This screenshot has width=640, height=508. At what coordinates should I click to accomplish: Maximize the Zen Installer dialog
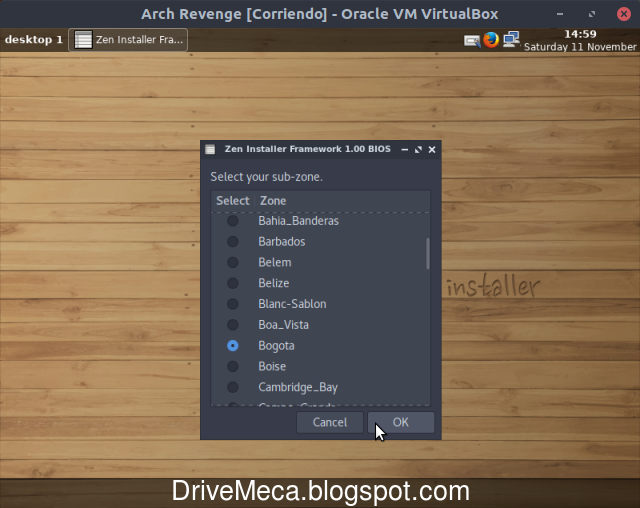[x=418, y=150]
